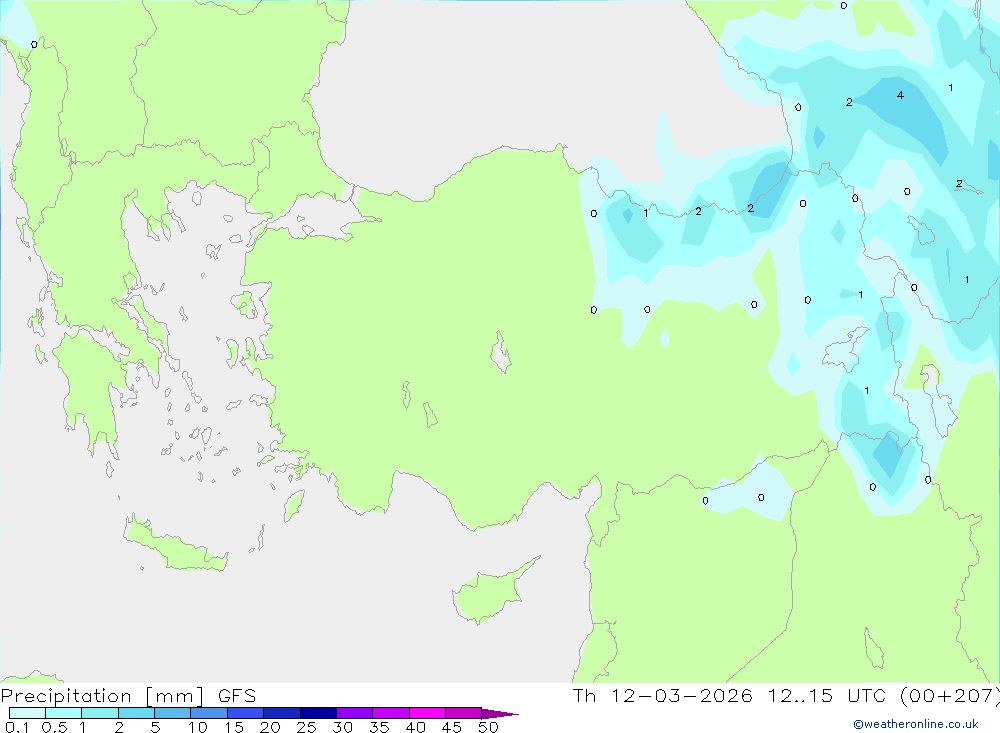Click the '30' legend tick label

pos(342,727)
